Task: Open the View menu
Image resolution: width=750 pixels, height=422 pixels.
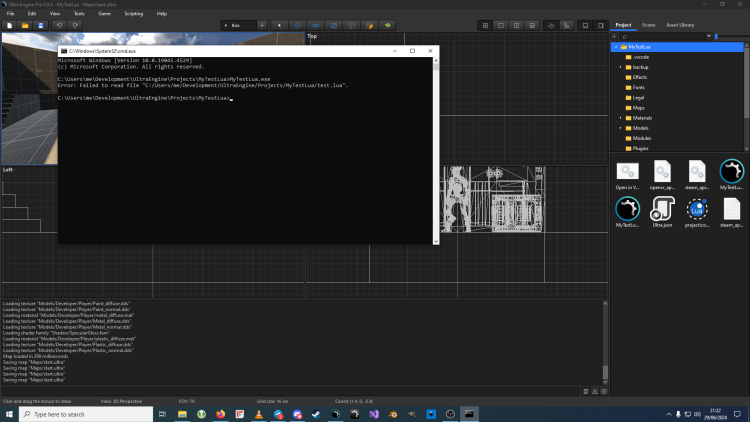Action: pyautogui.click(x=55, y=14)
